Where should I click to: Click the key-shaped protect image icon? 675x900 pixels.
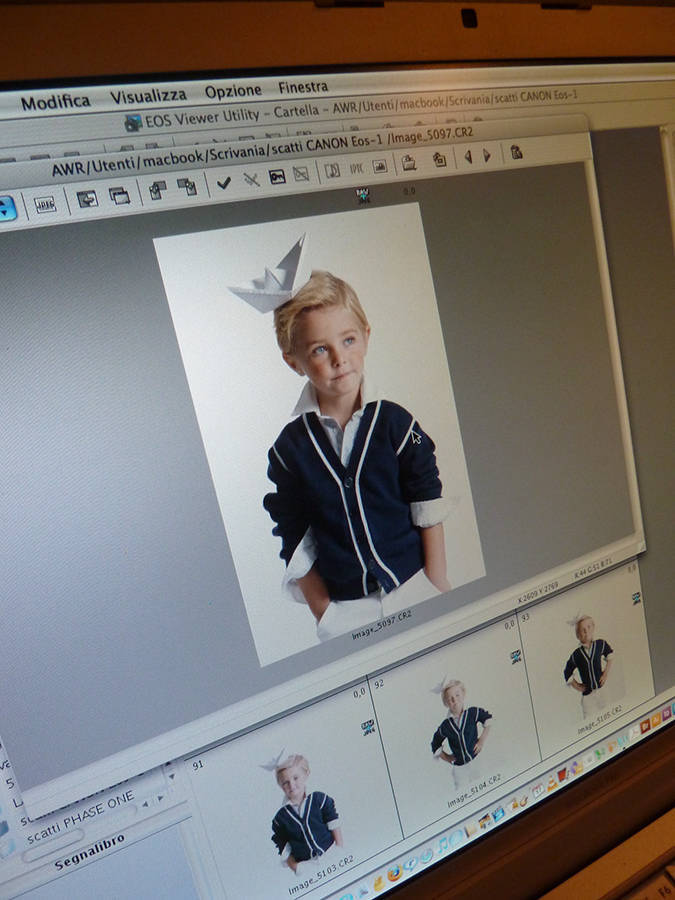[277, 176]
